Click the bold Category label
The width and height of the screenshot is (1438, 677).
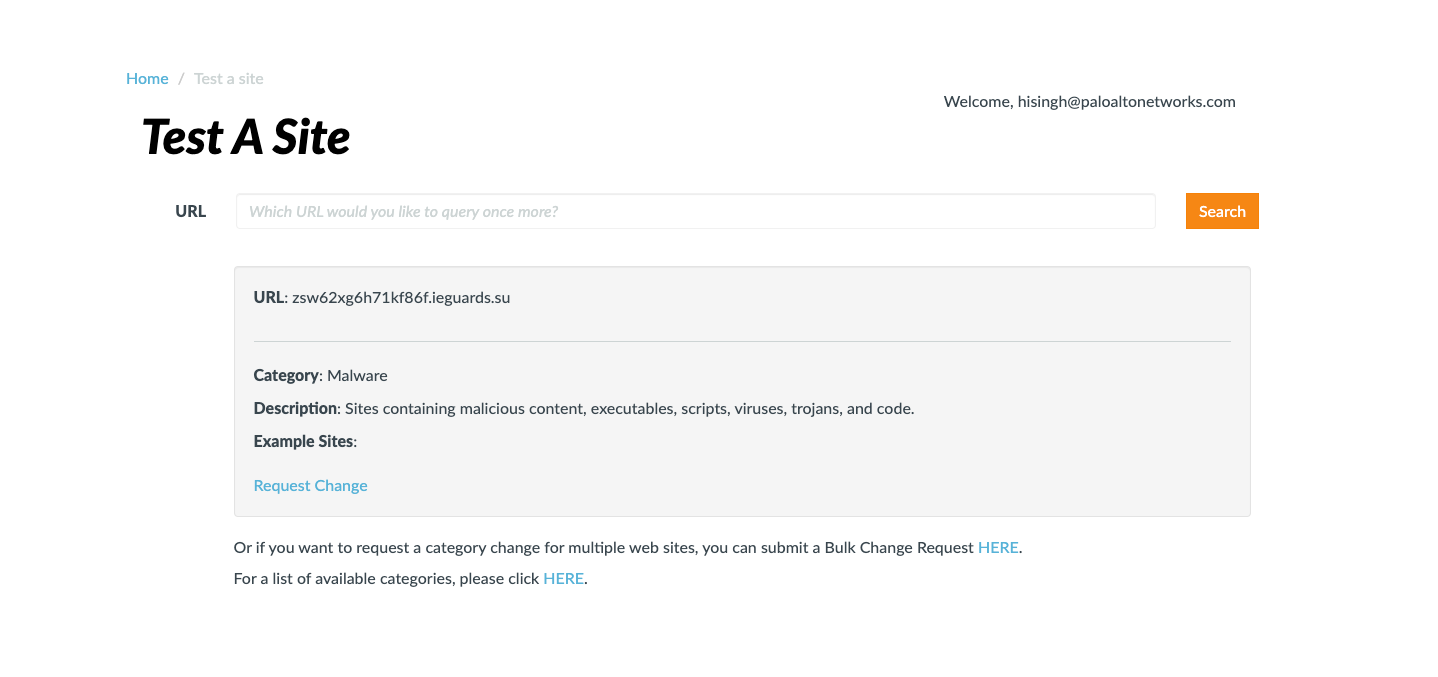[x=285, y=375]
